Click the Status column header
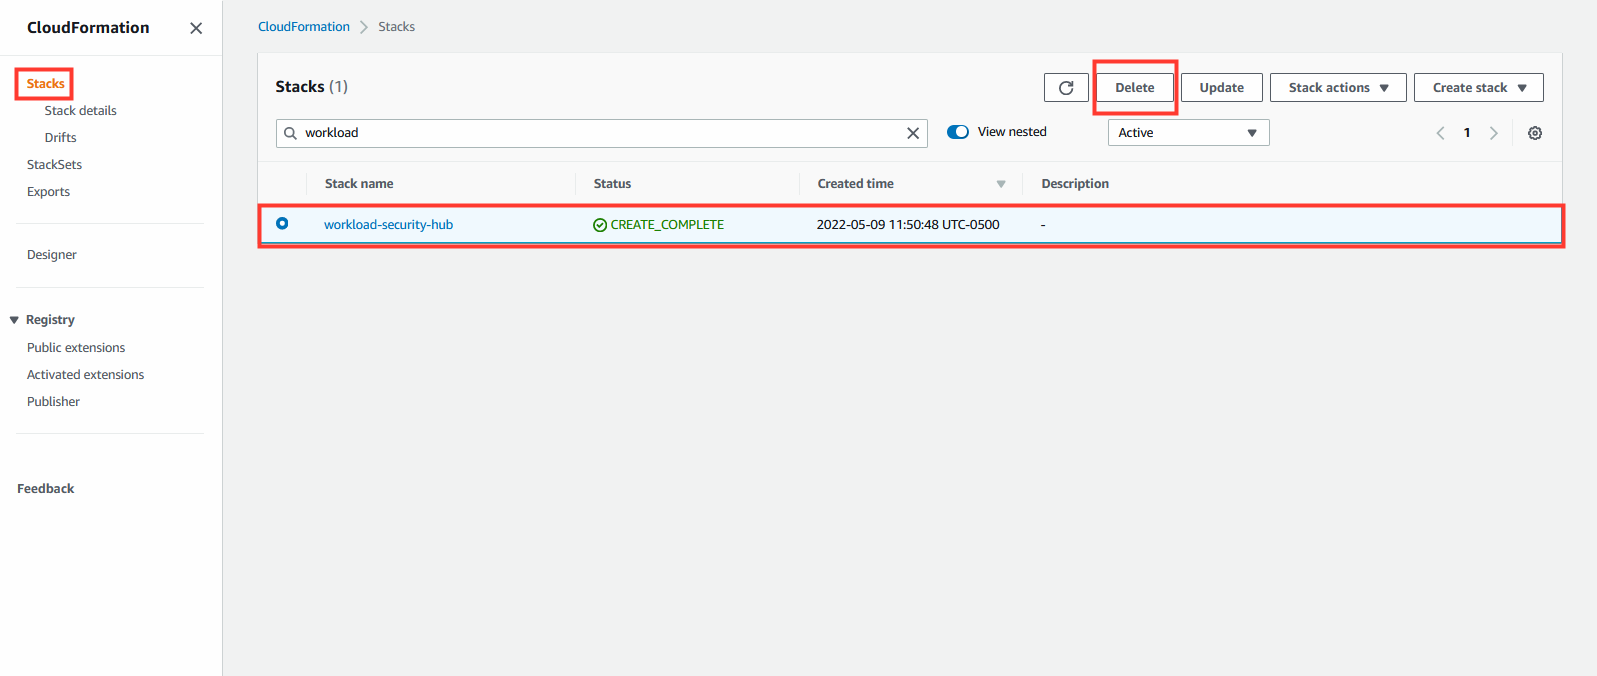 [612, 184]
